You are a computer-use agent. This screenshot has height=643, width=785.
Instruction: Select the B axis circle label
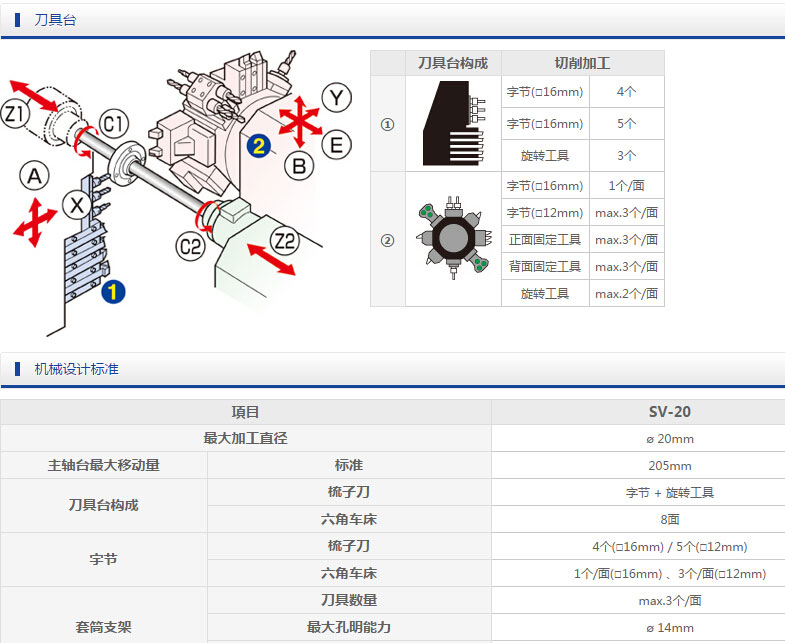tap(298, 165)
